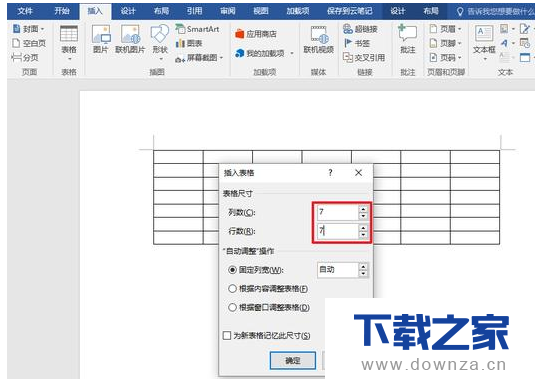The height and width of the screenshot is (383, 535).
Task: Open the File (文件) tab
Action: [25, 11]
